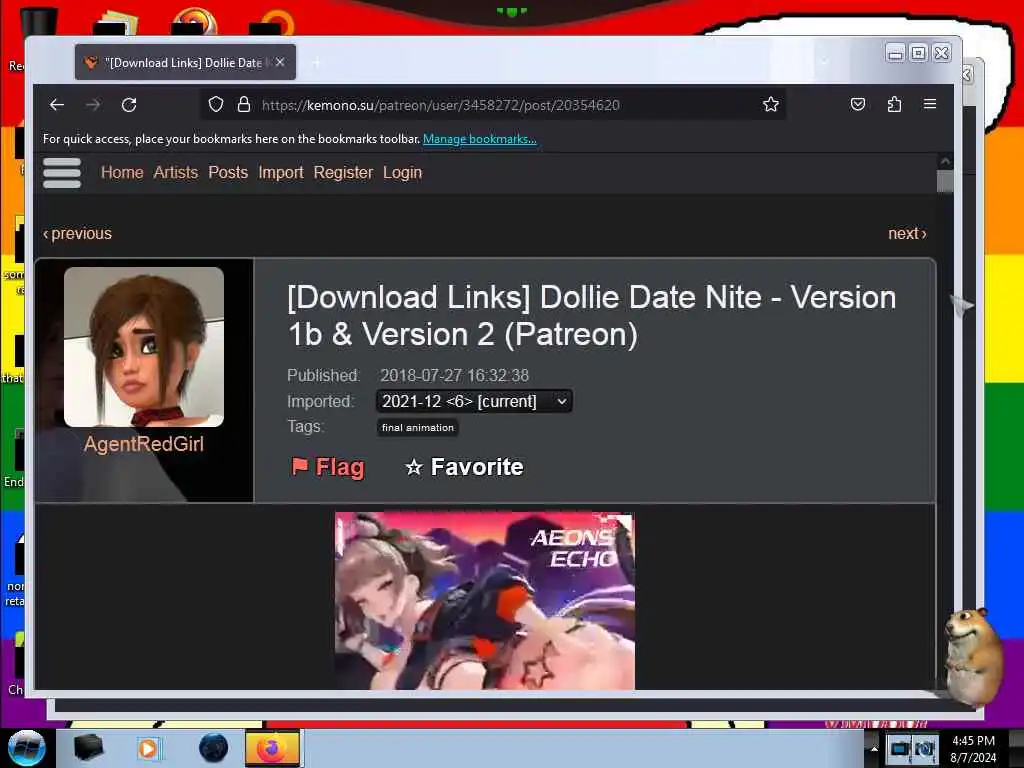Click the padlock site security icon
Screen dimensions: 1024x768
244,104
